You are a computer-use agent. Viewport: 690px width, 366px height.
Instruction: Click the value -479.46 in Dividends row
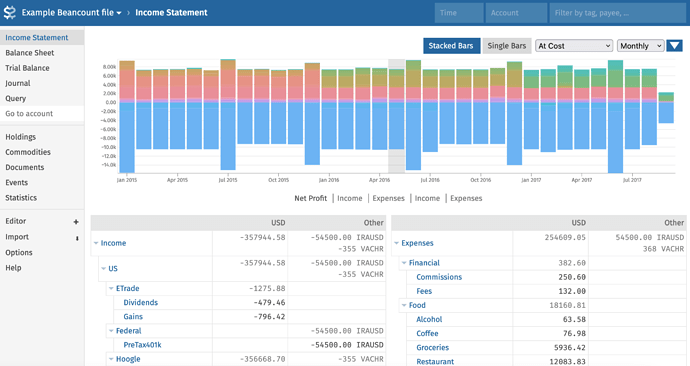[269, 303]
